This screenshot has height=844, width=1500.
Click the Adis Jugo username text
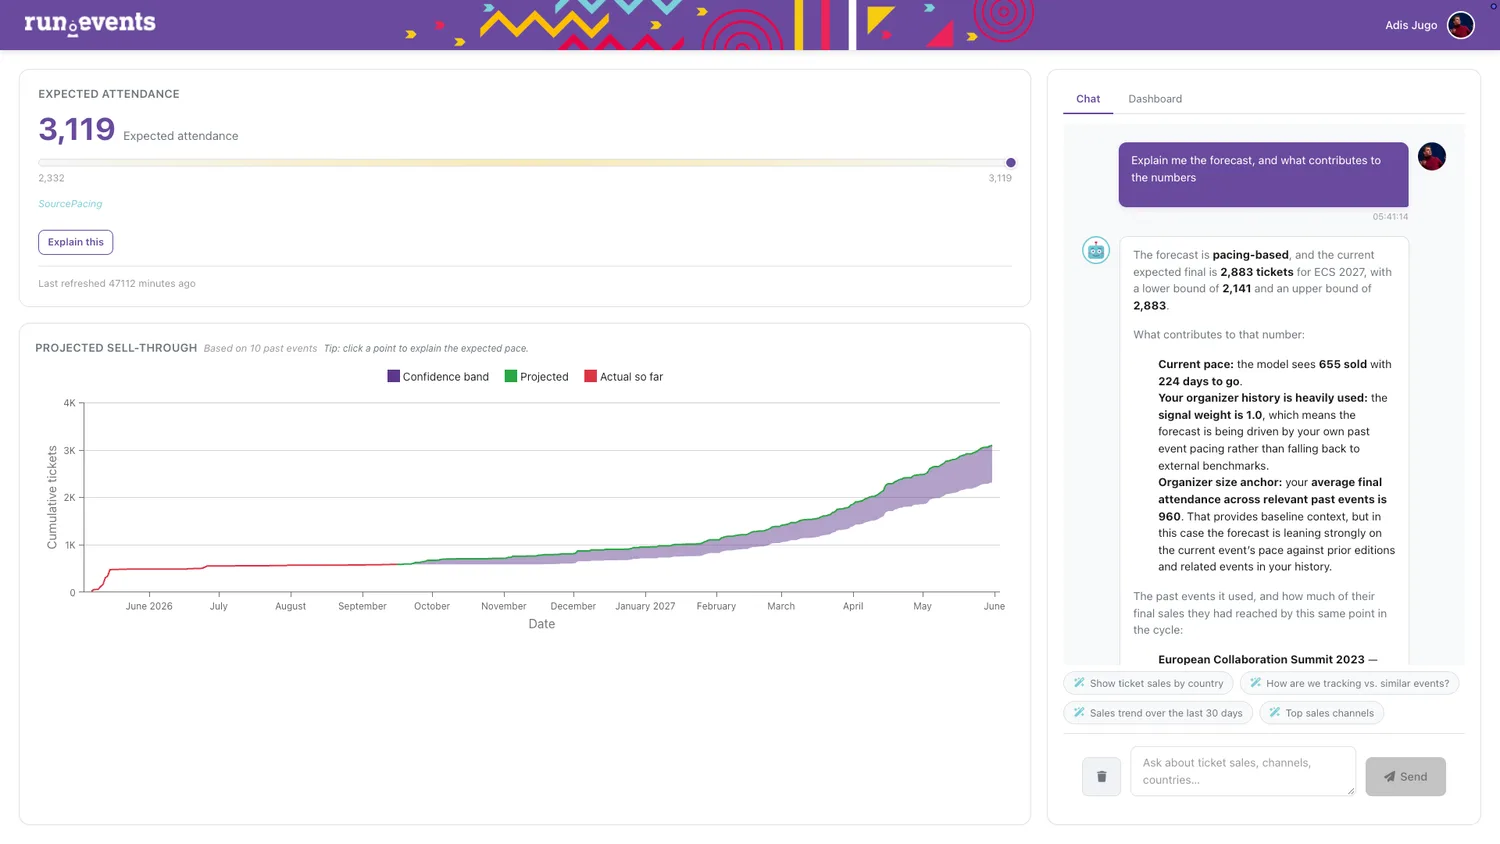pyautogui.click(x=1411, y=25)
